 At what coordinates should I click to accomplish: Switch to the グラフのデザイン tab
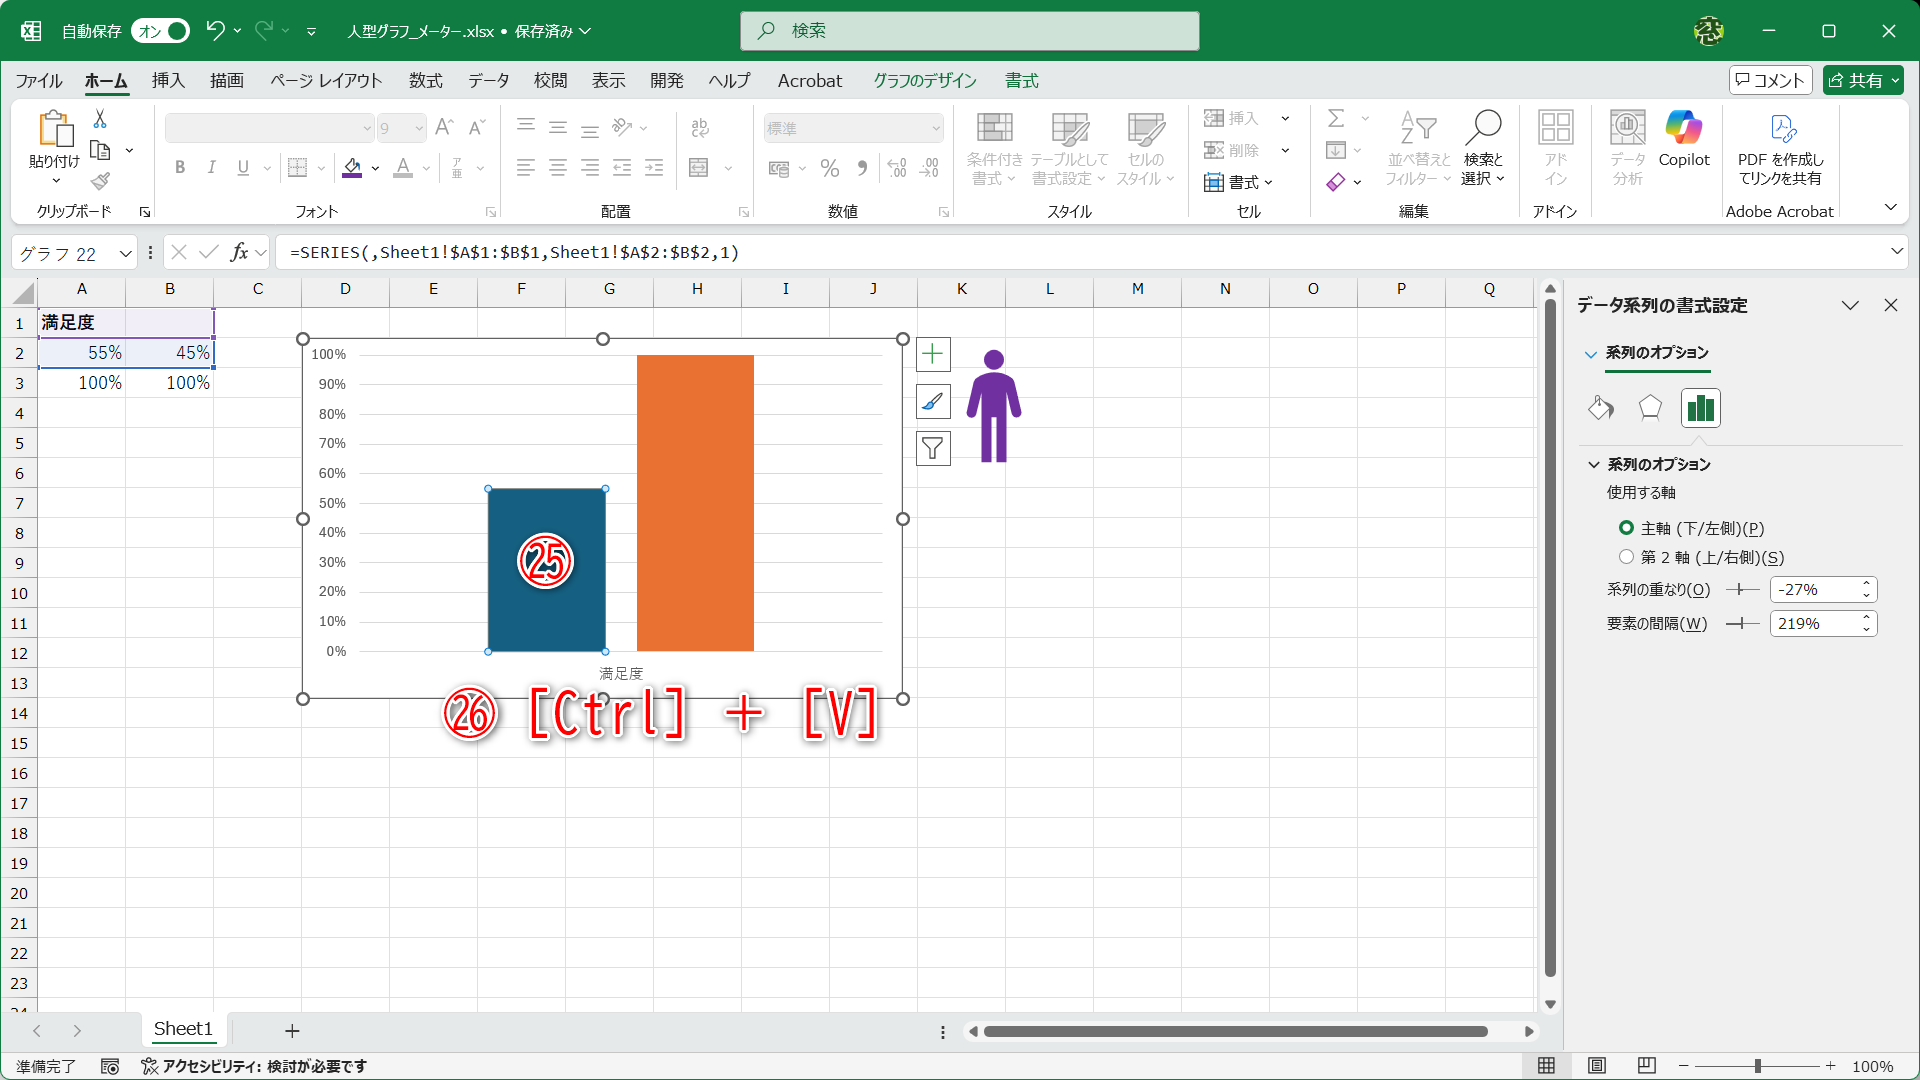[923, 81]
